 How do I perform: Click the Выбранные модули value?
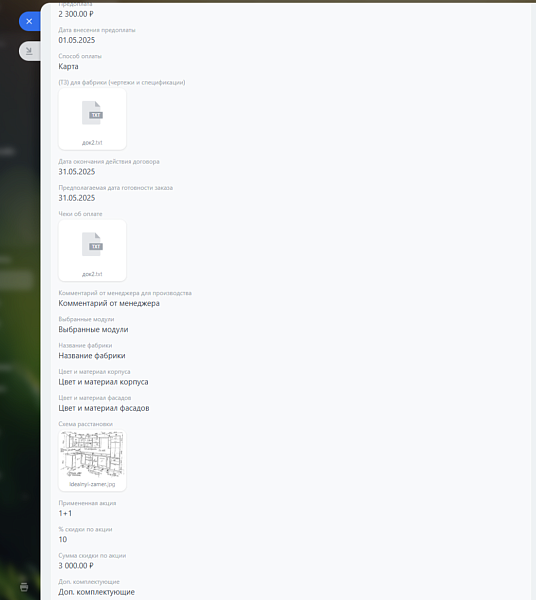point(93,329)
